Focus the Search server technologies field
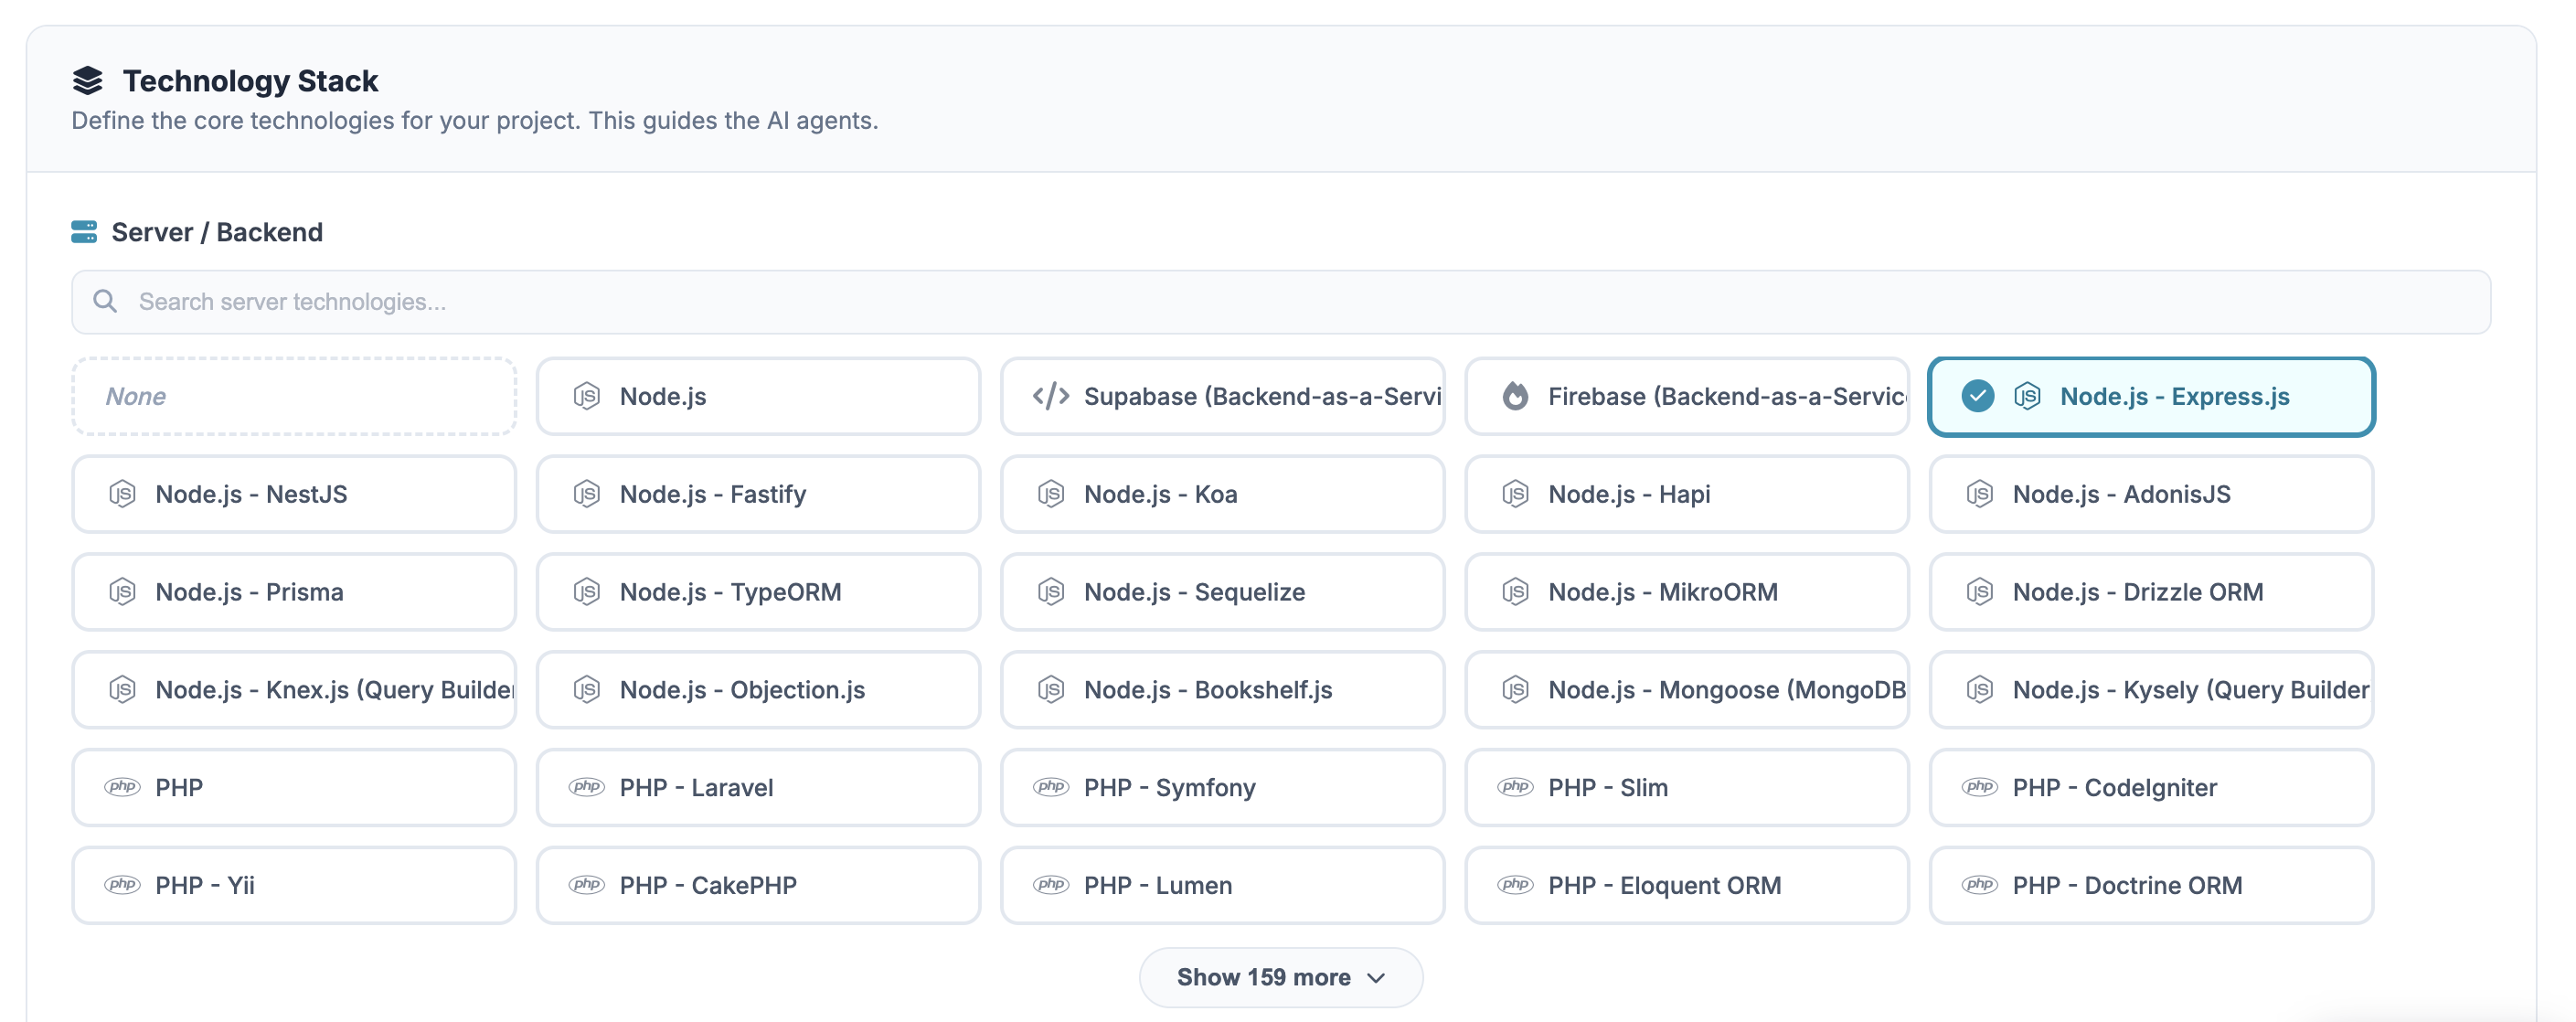Viewport: 2576px width, 1022px height. click(x=1281, y=301)
